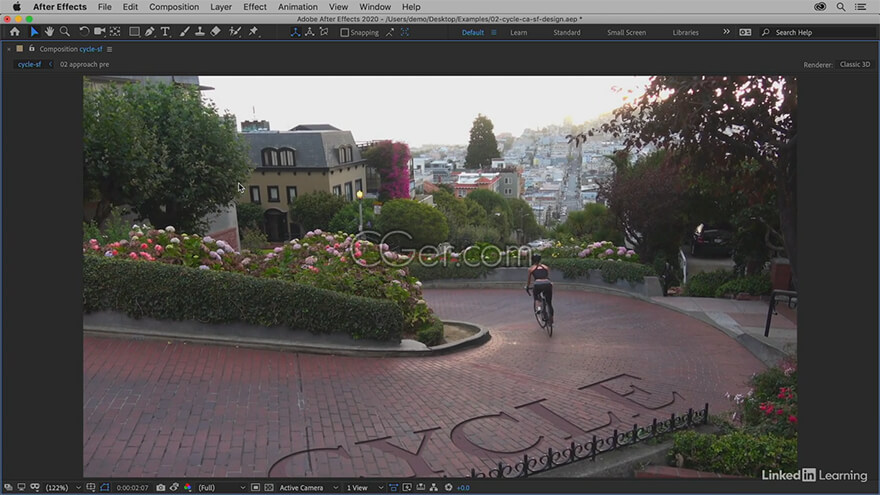The width and height of the screenshot is (880, 495).
Task: Select the Rotation tool
Action: point(84,32)
